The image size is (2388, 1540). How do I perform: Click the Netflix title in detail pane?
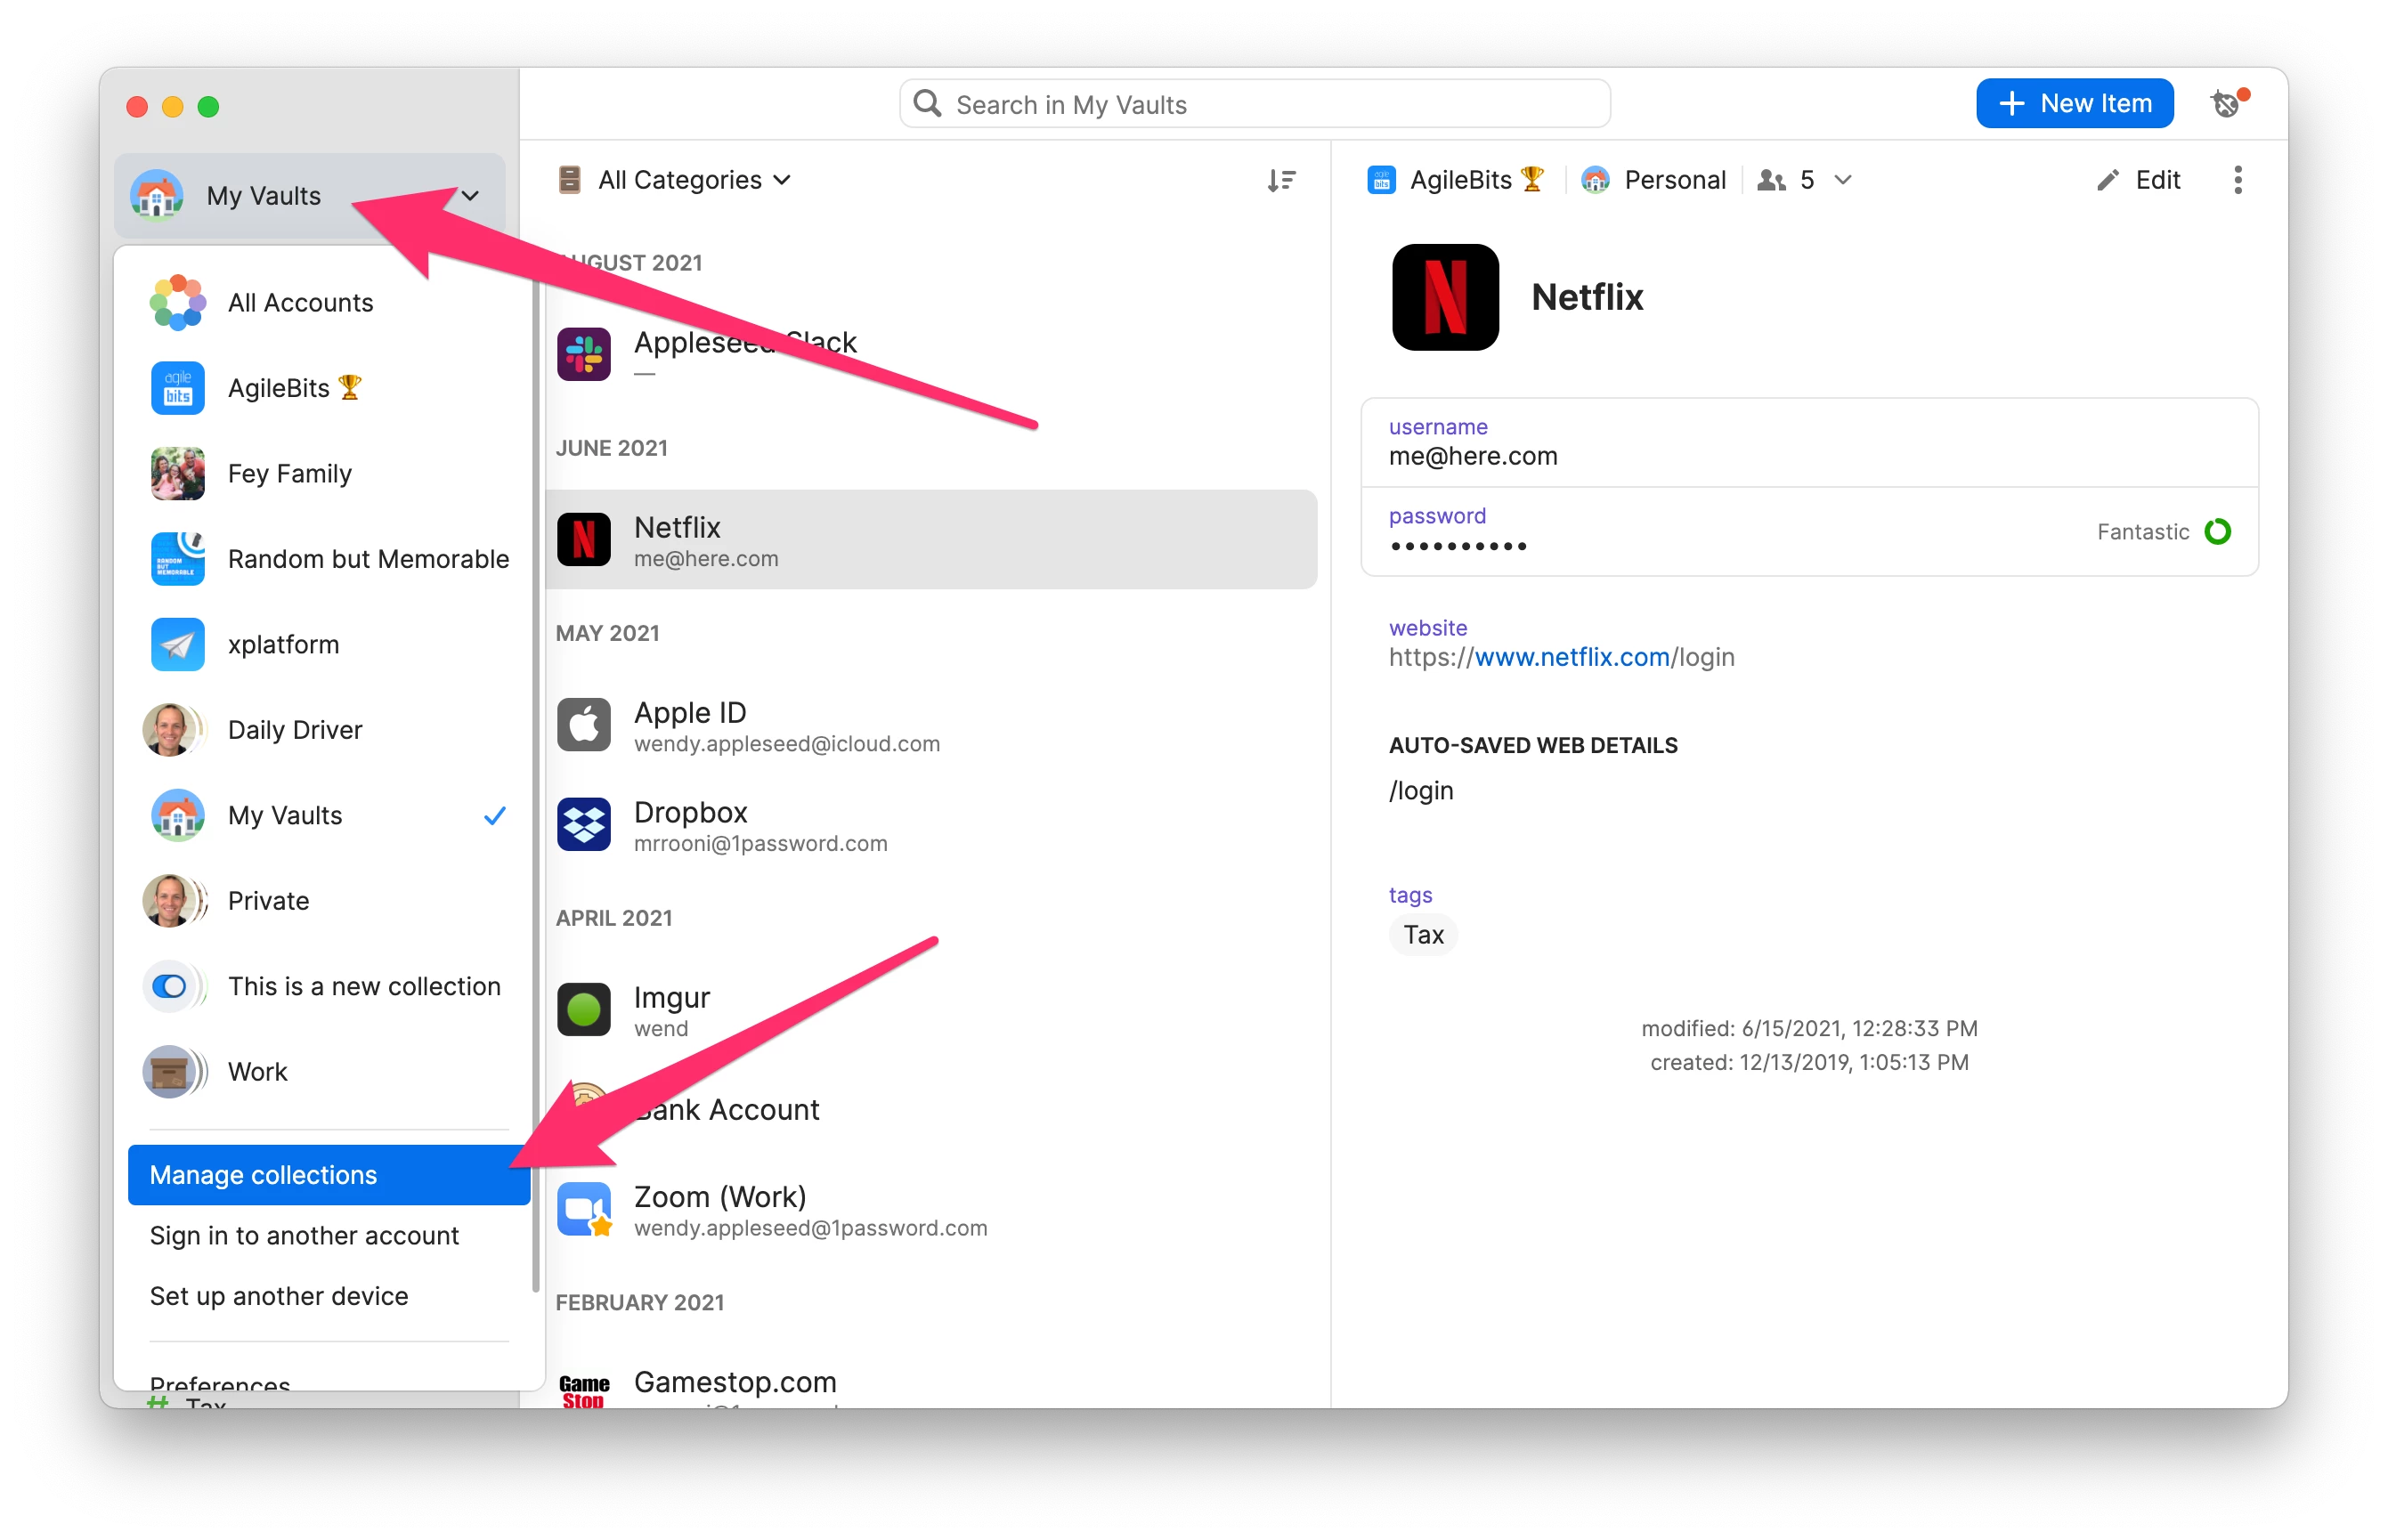1587,297
